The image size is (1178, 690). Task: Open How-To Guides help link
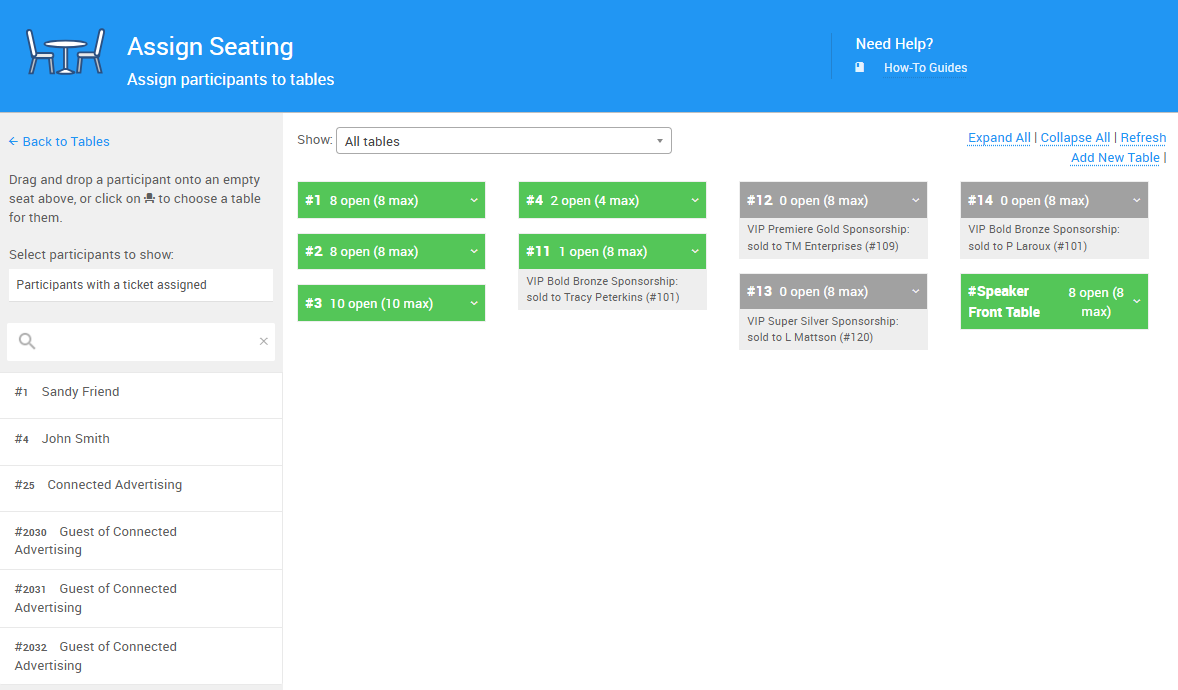pyautogui.click(x=925, y=68)
